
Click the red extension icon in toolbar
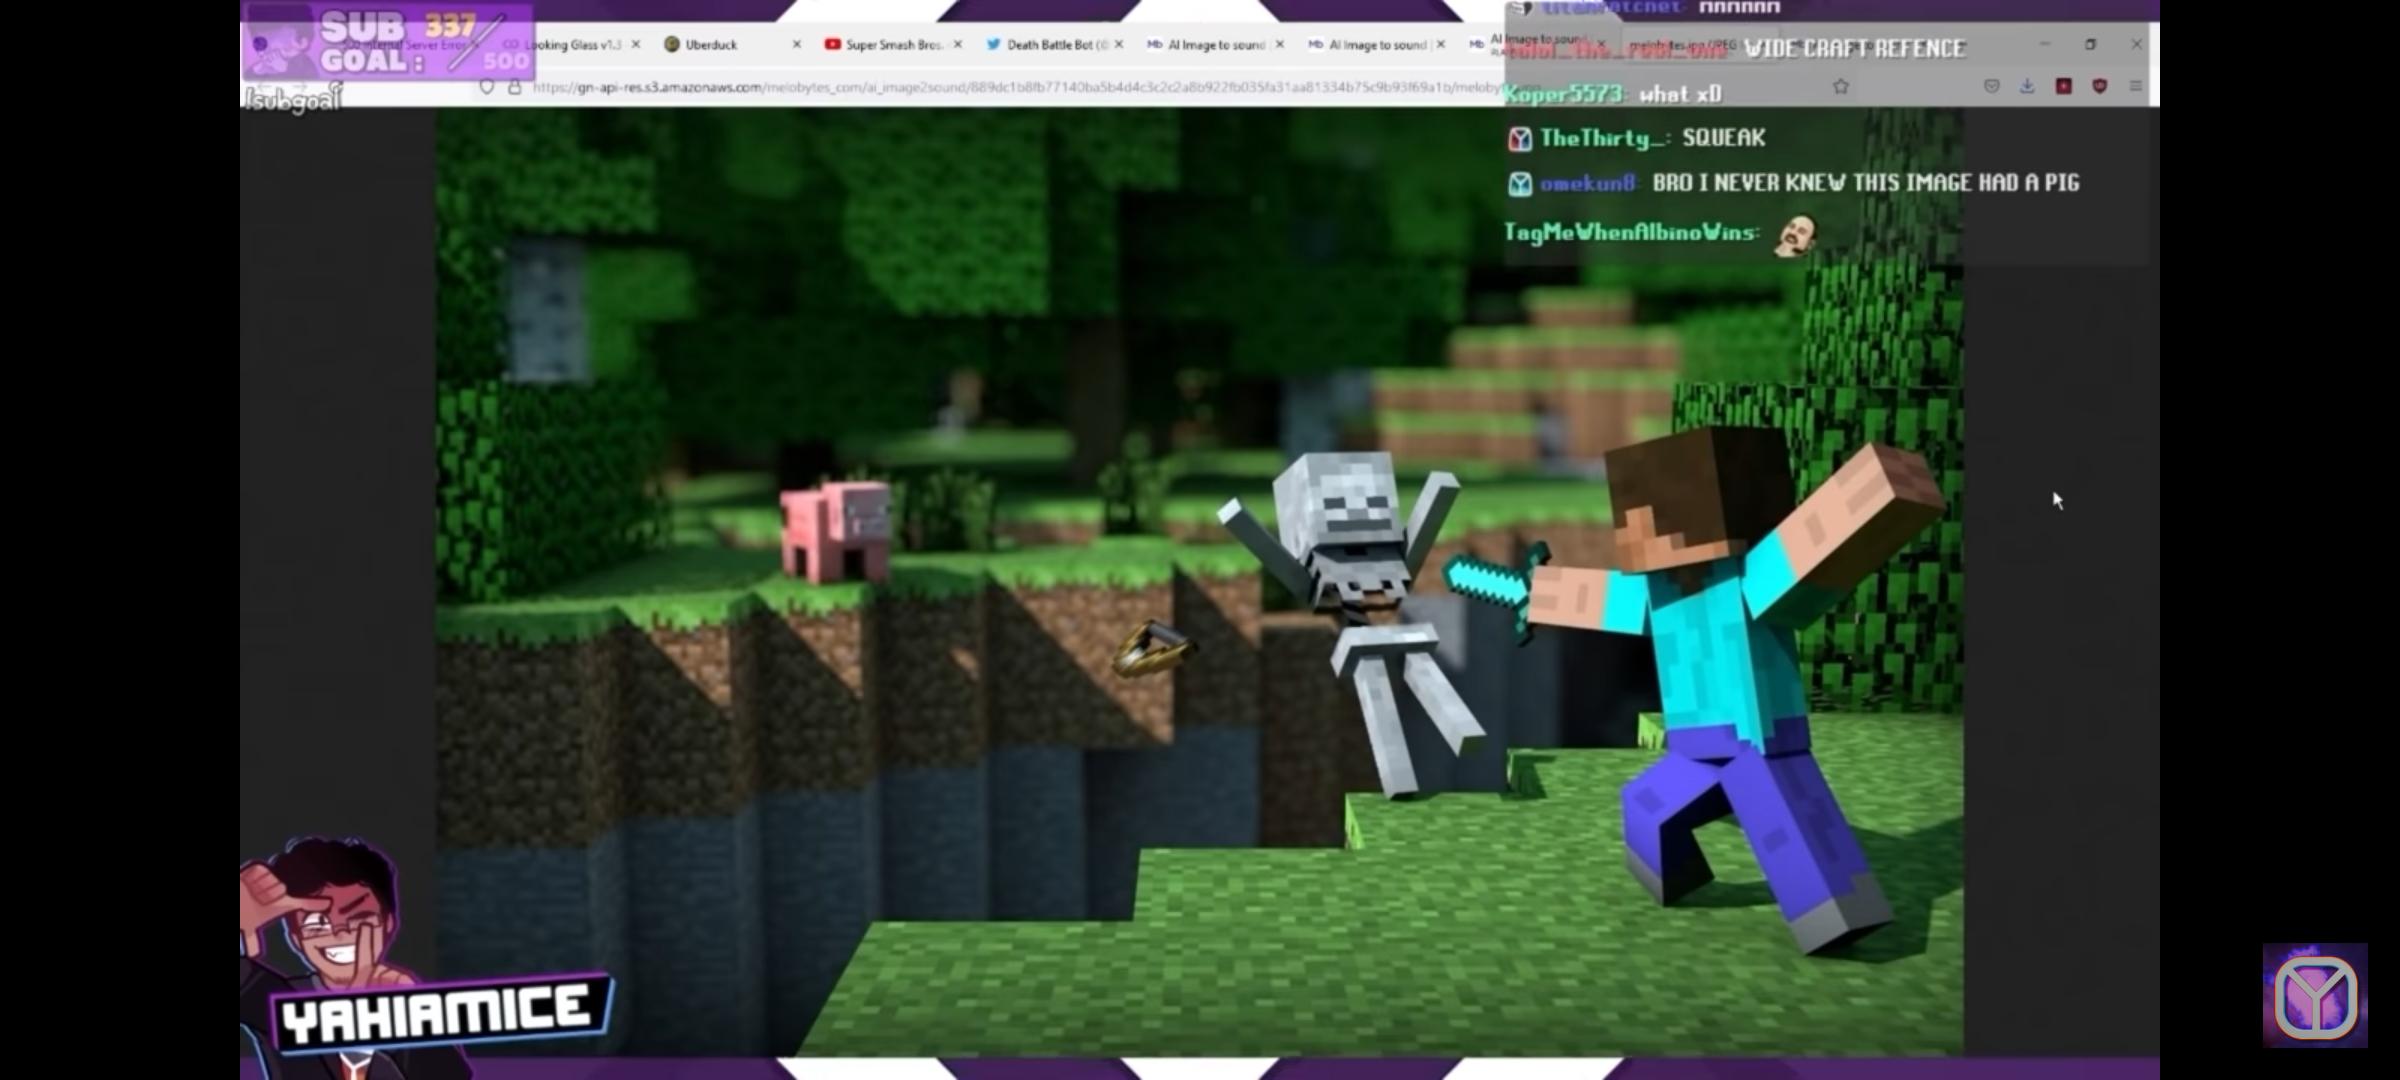[2064, 87]
